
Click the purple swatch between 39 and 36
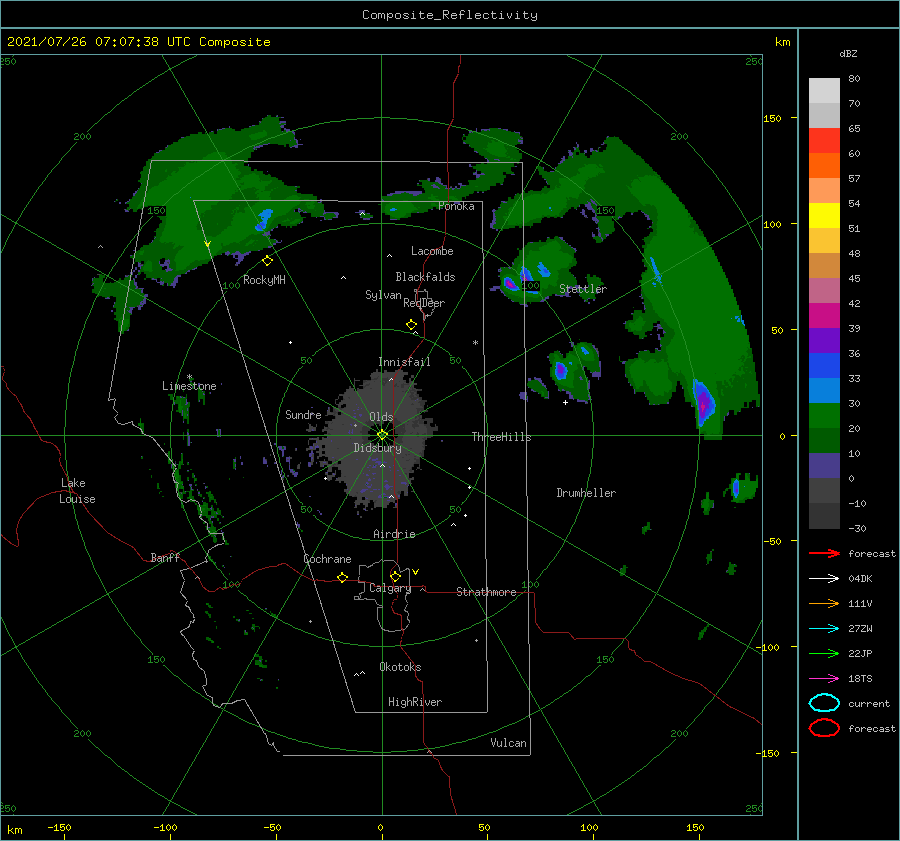coord(824,340)
